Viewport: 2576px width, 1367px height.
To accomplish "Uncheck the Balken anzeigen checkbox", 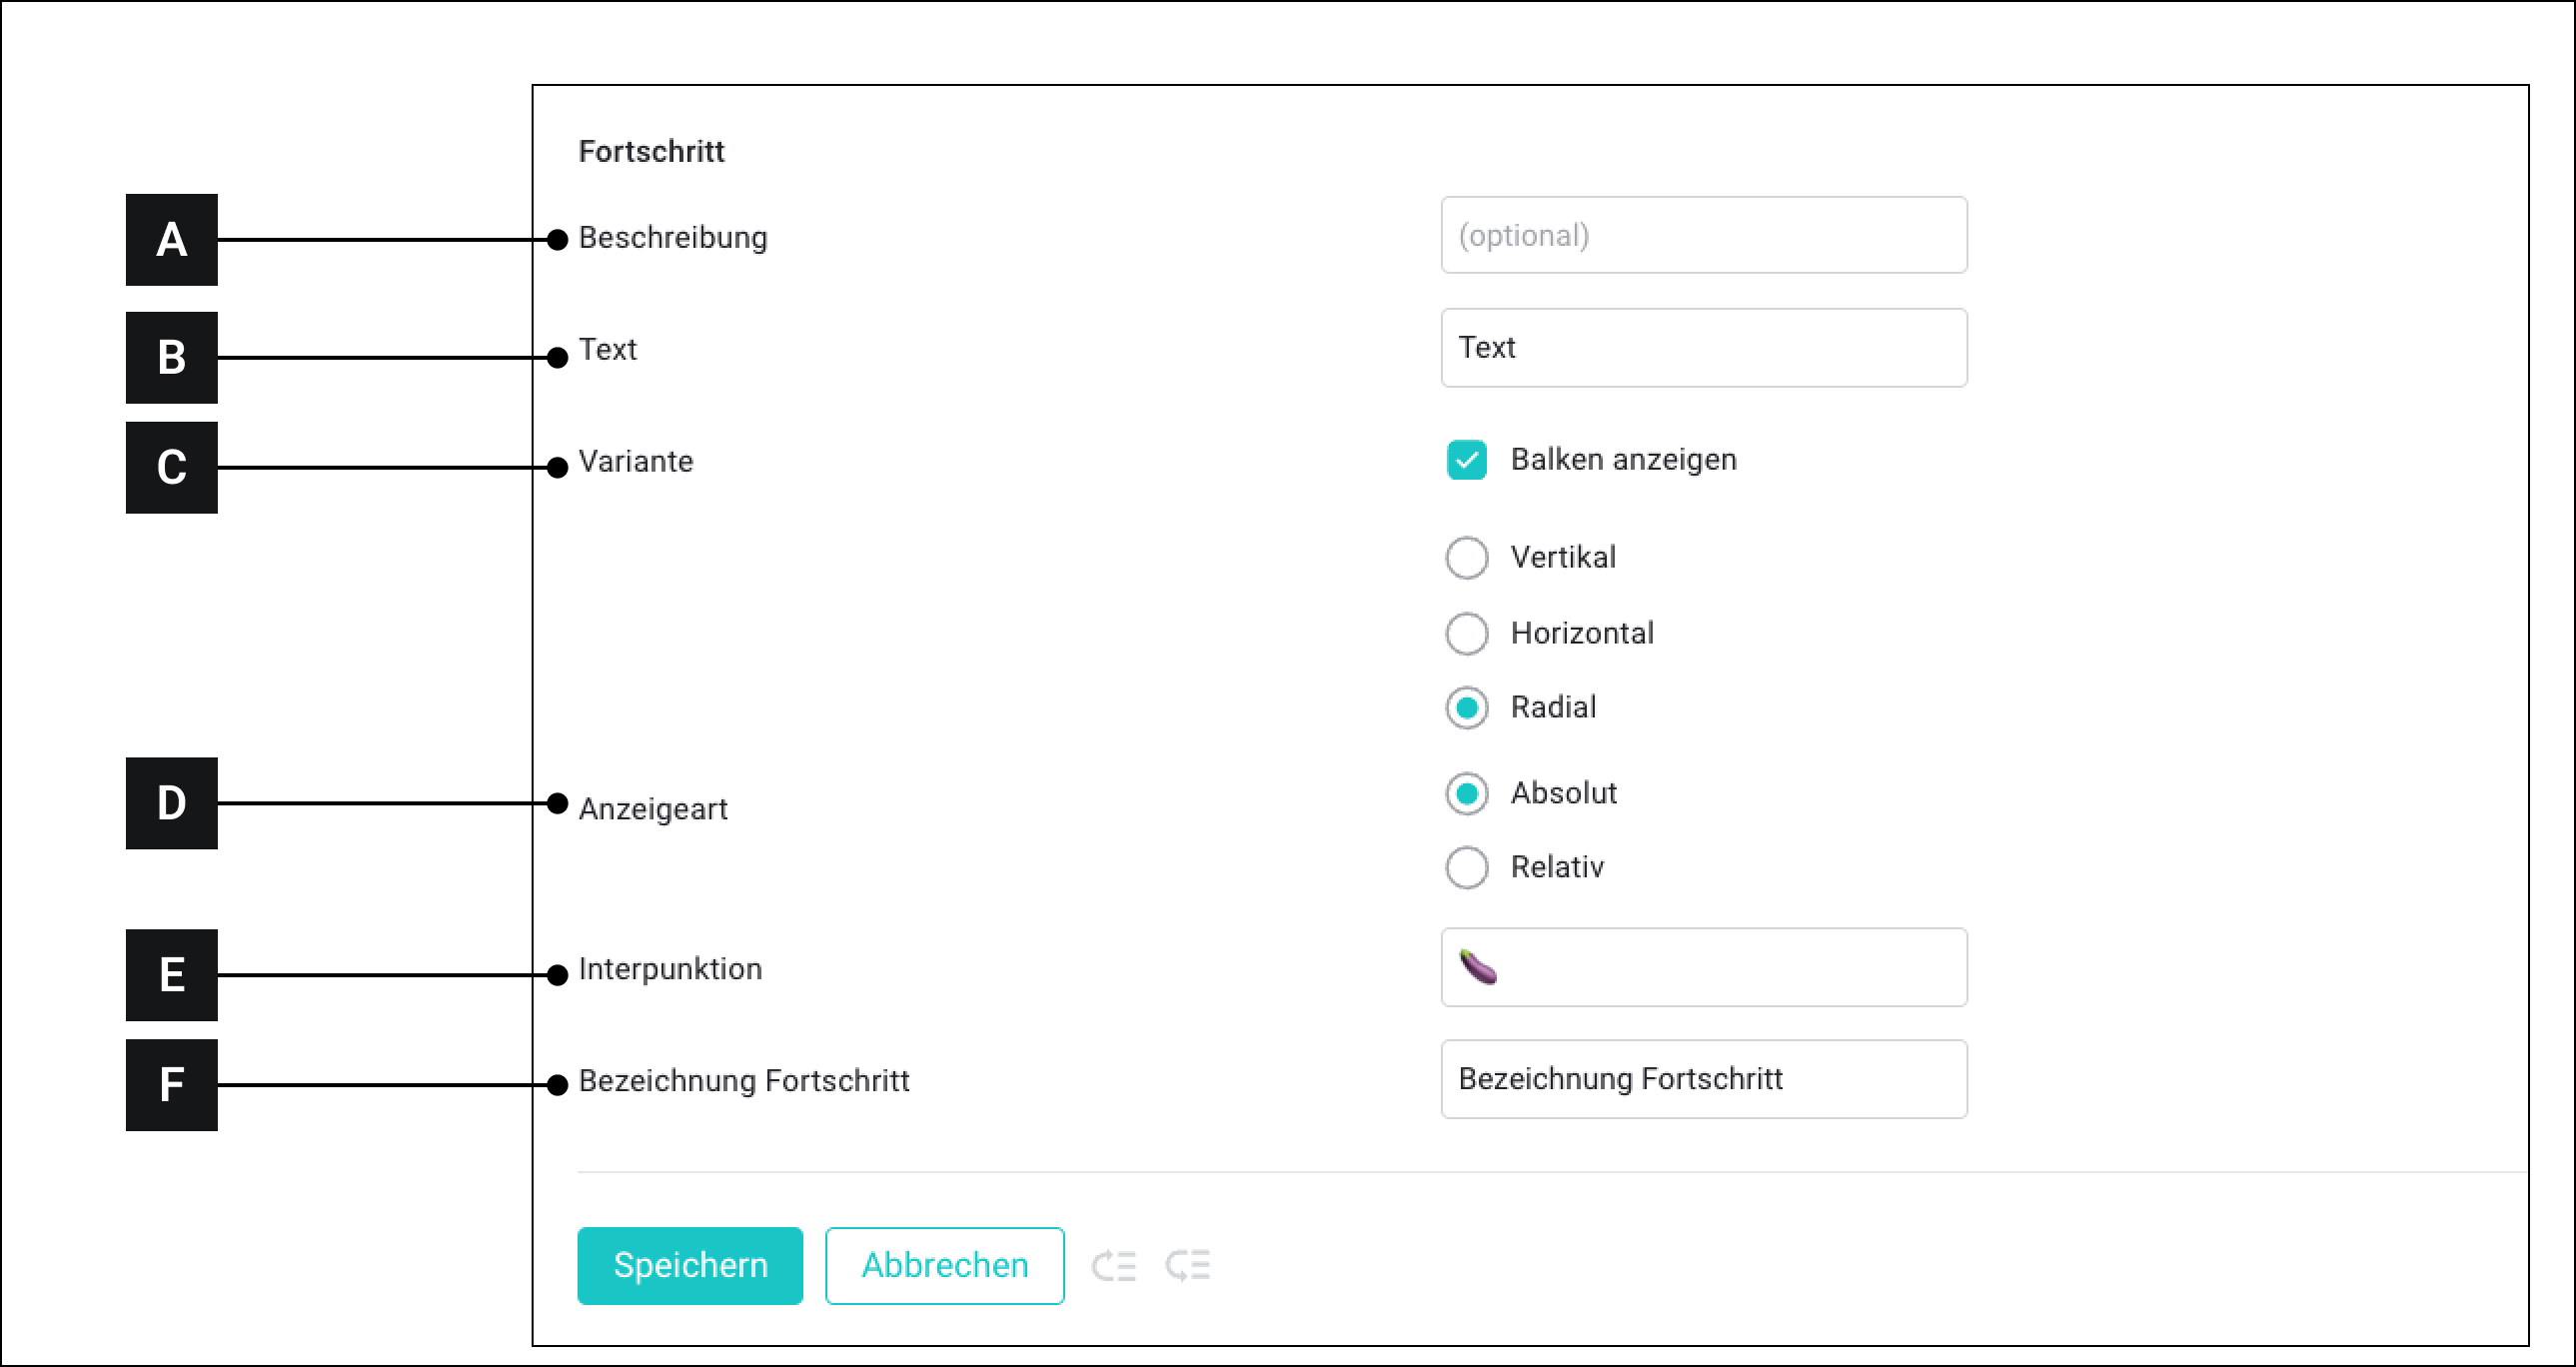I will tap(1466, 460).
